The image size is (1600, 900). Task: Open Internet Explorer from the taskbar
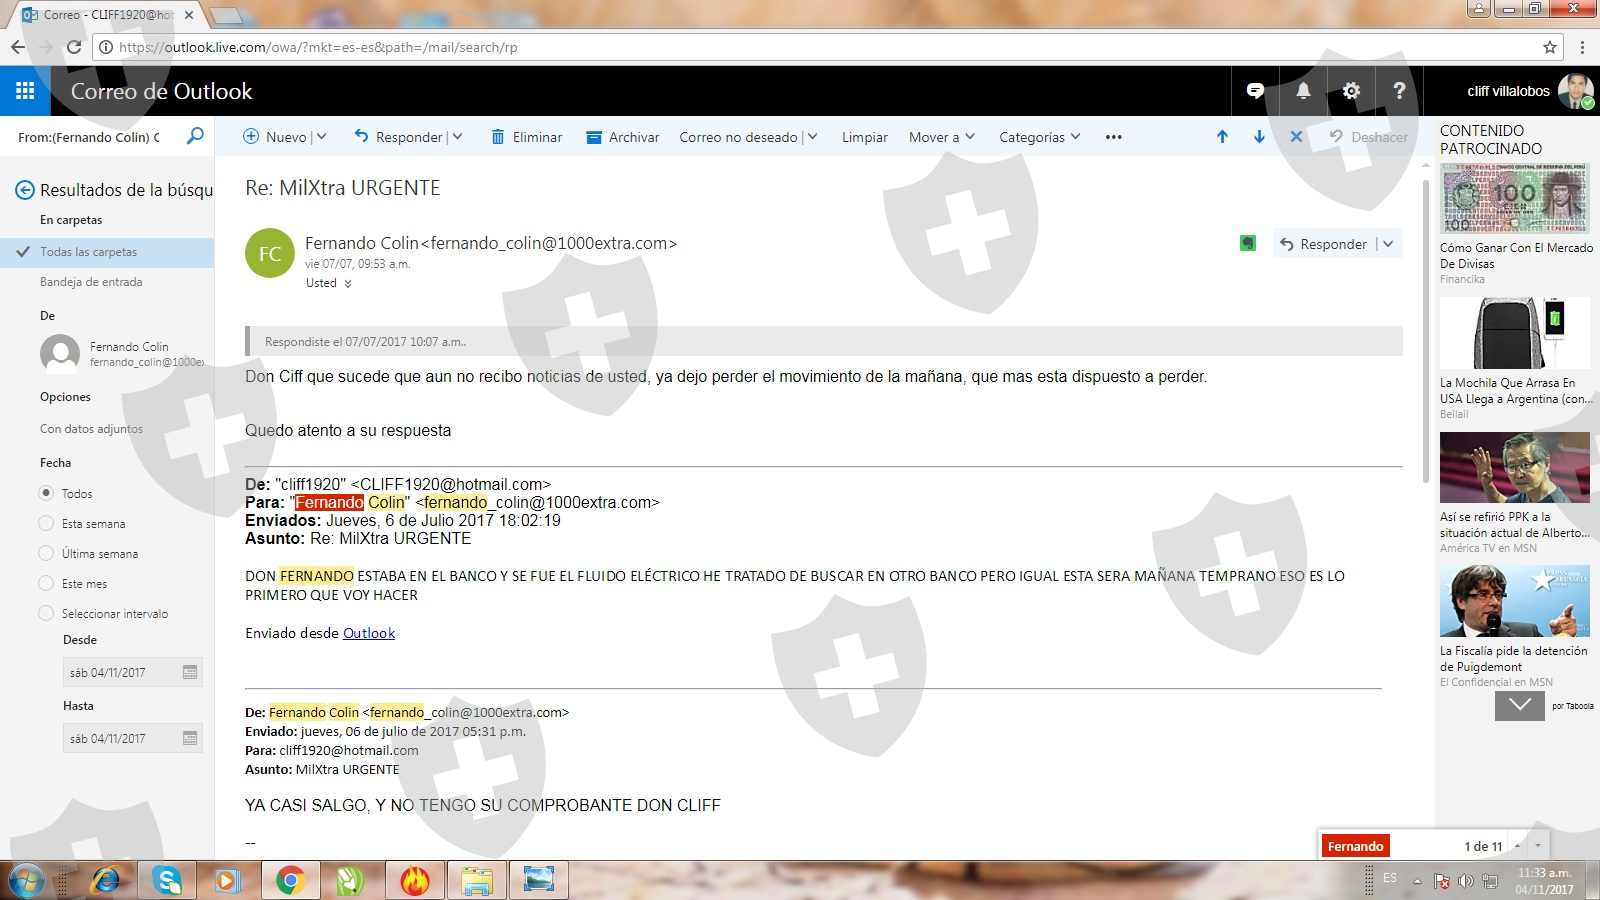(x=104, y=880)
